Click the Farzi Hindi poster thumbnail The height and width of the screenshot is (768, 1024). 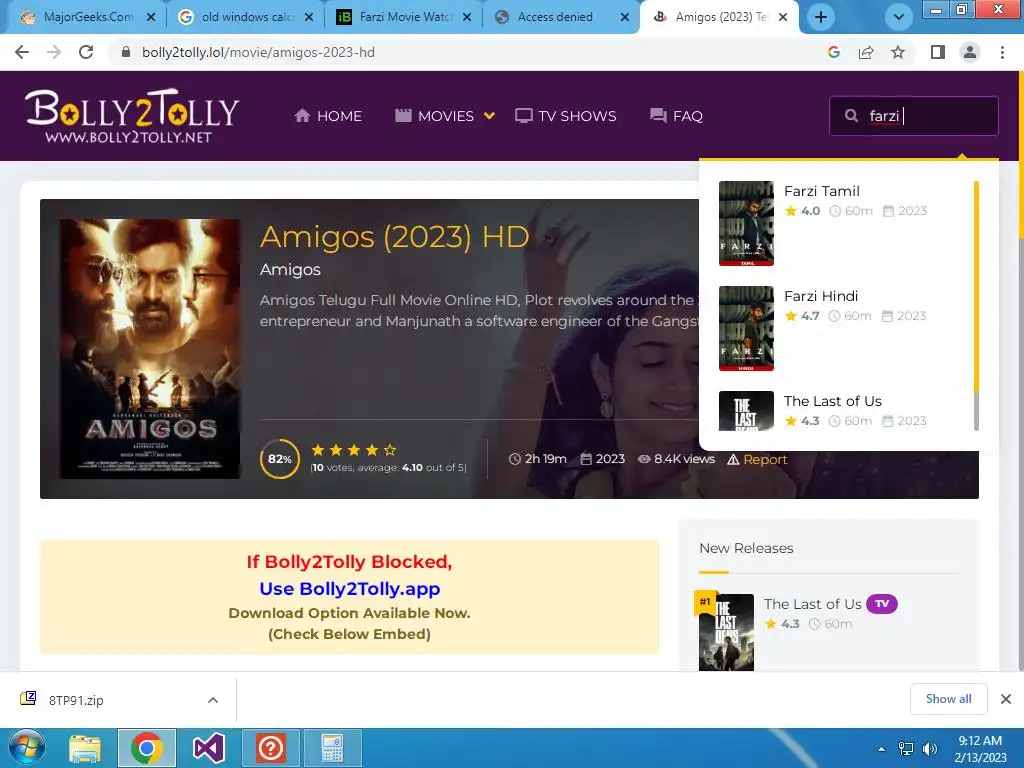[x=746, y=328]
